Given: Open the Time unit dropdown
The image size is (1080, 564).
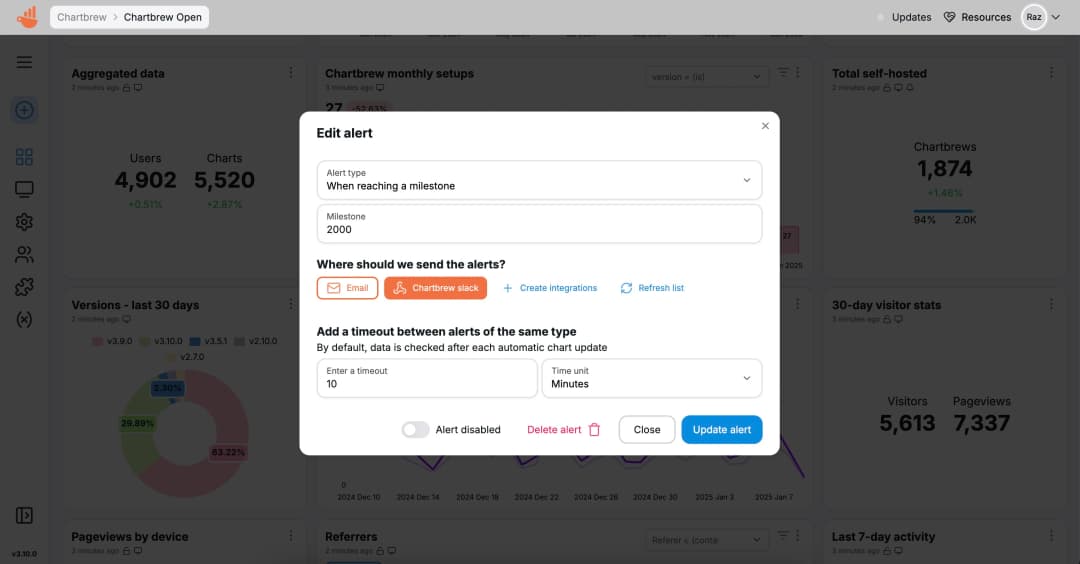Looking at the screenshot, I should pyautogui.click(x=651, y=378).
